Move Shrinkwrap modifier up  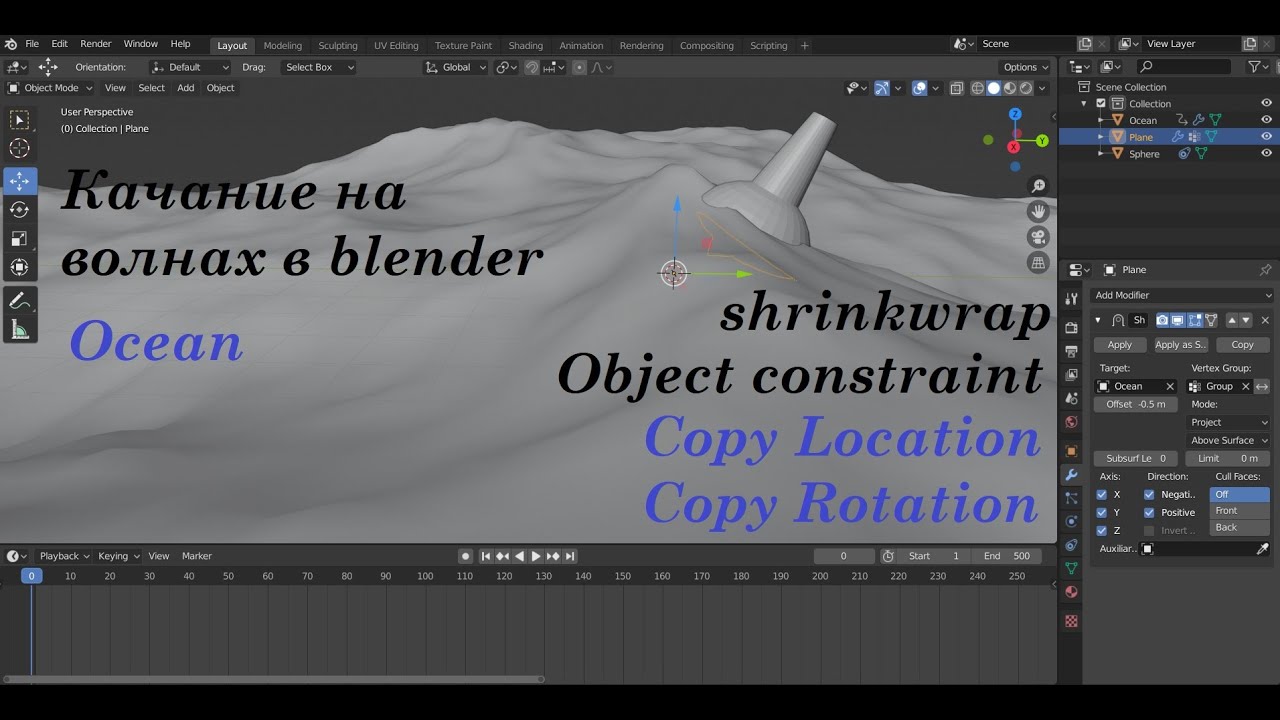[x=1232, y=320]
